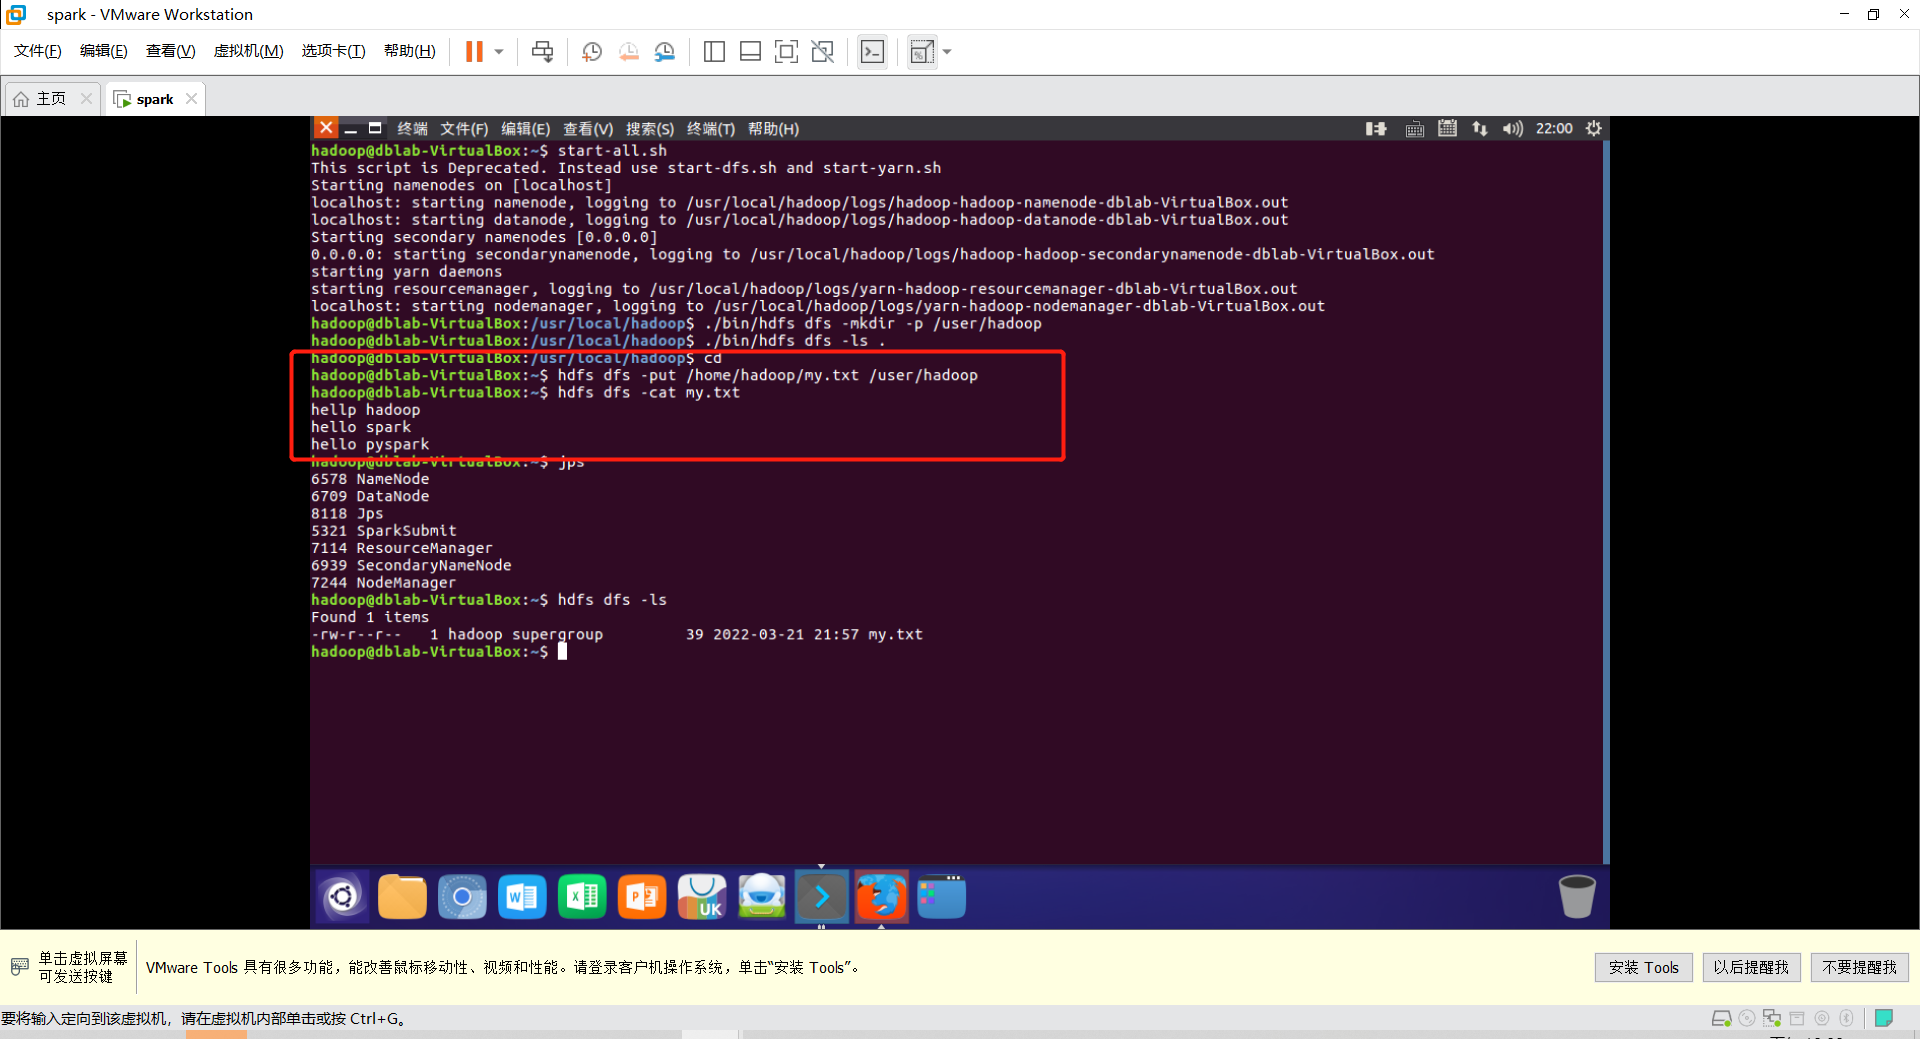The height and width of the screenshot is (1039, 1920).
Task: Open terminal 帮助(H) menu in guest
Action: coord(773,129)
